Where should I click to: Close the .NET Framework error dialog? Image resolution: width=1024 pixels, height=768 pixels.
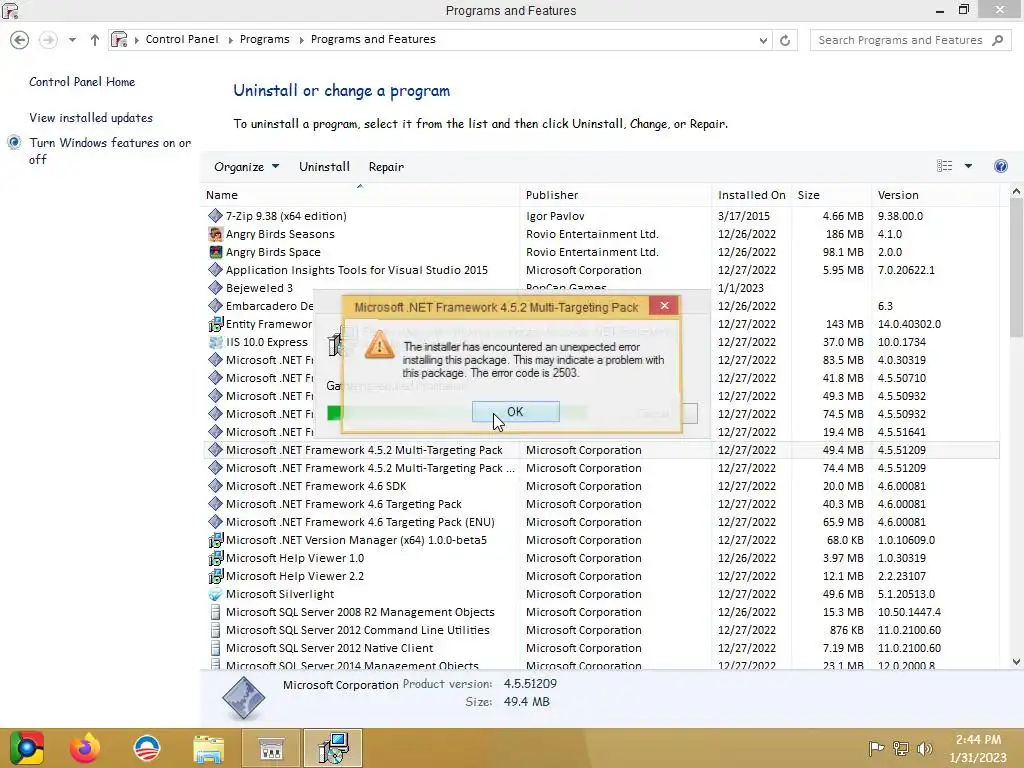664,306
